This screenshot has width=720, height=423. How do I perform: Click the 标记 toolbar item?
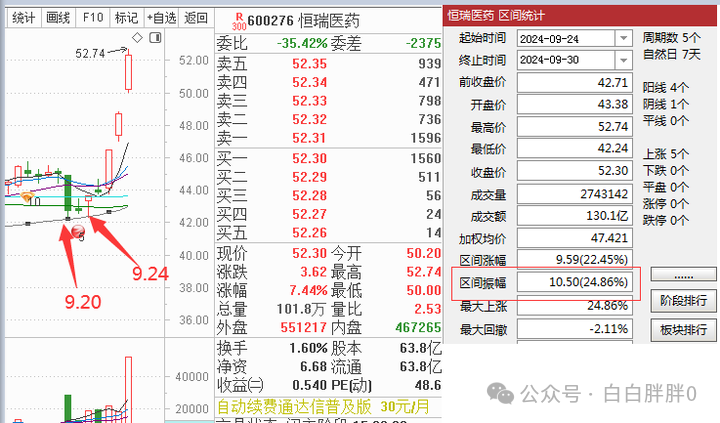click(x=126, y=18)
